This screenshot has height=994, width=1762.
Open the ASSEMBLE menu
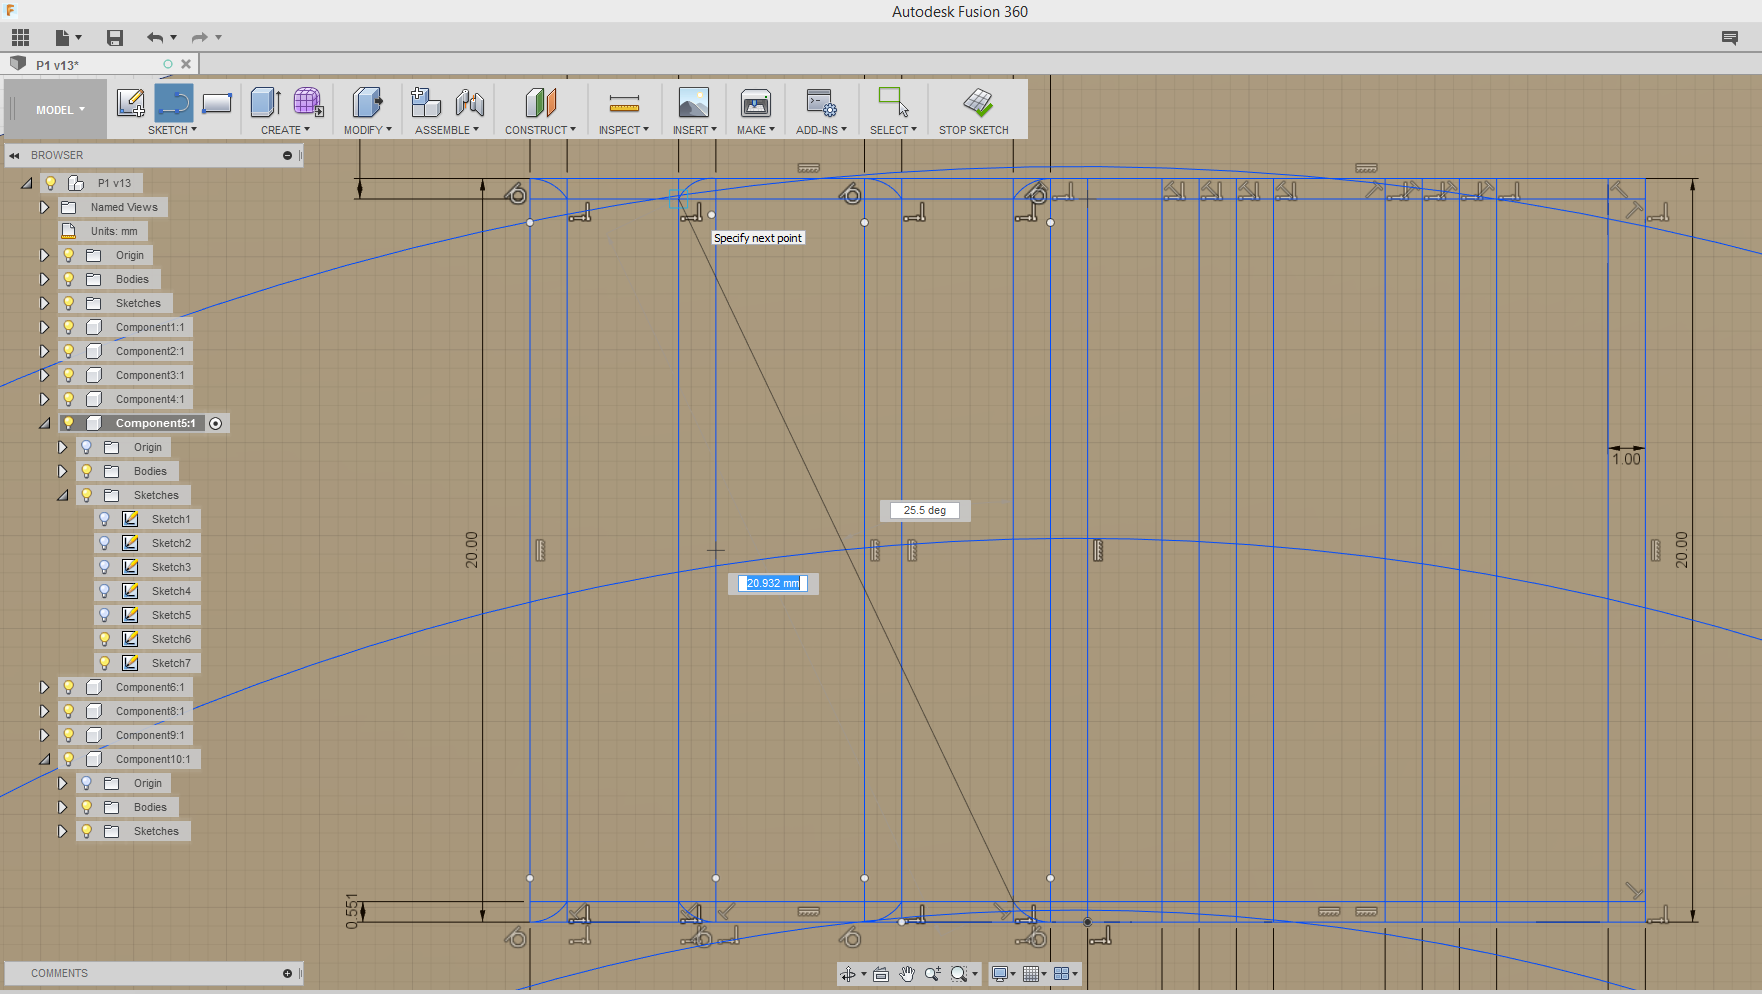point(447,130)
